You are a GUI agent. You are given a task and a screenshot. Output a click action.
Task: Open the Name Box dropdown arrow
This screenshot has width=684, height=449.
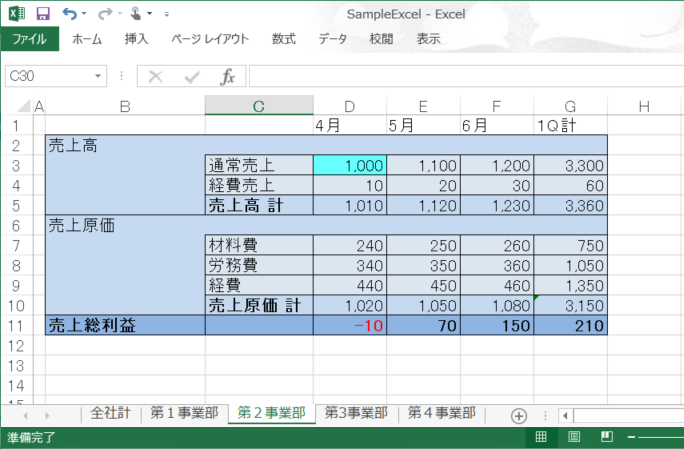click(x=98, y=77)
